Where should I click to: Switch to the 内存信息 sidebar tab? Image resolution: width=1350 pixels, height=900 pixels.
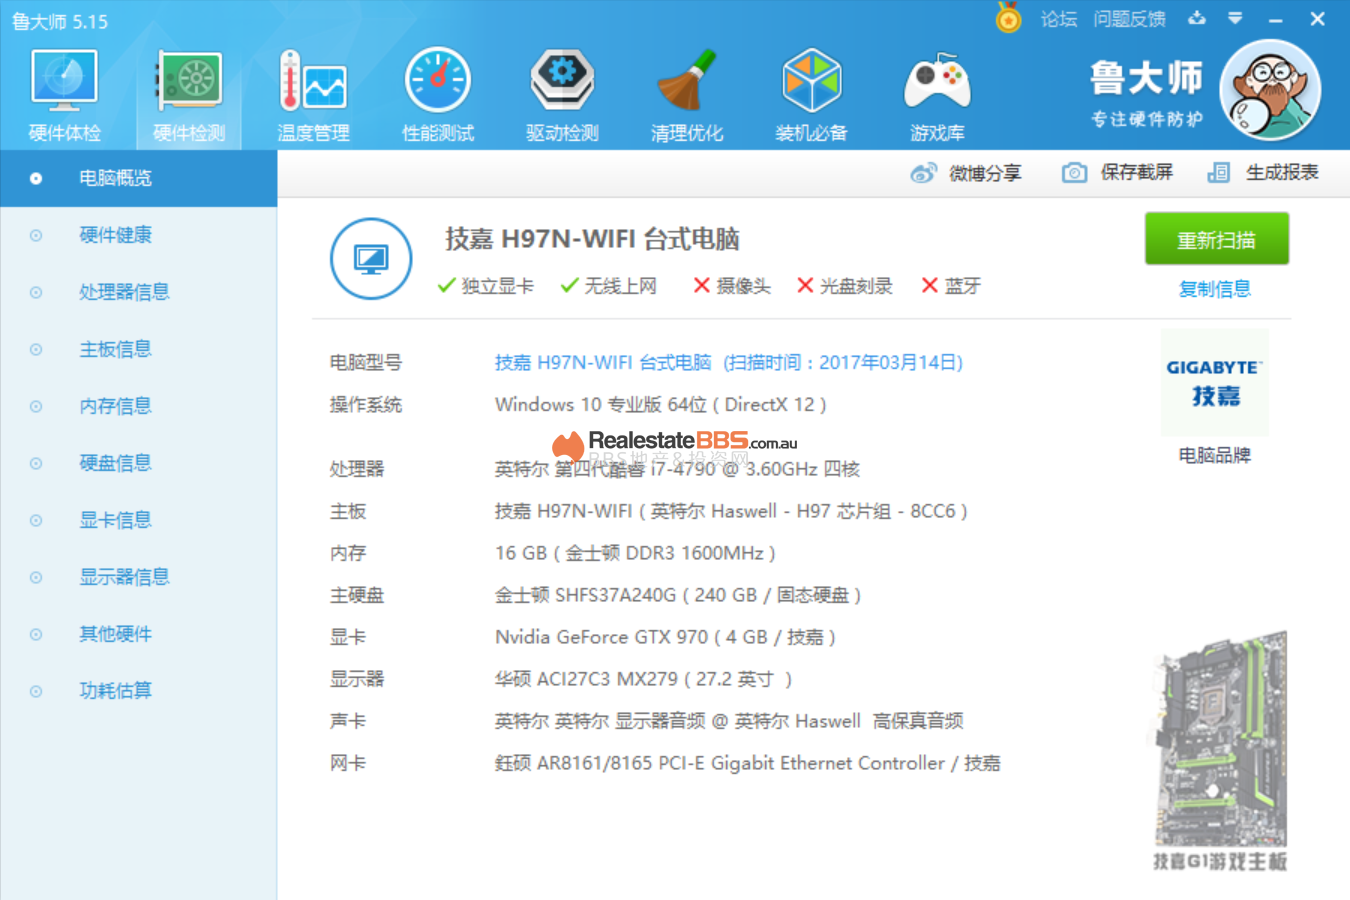(x=115, y=406)
